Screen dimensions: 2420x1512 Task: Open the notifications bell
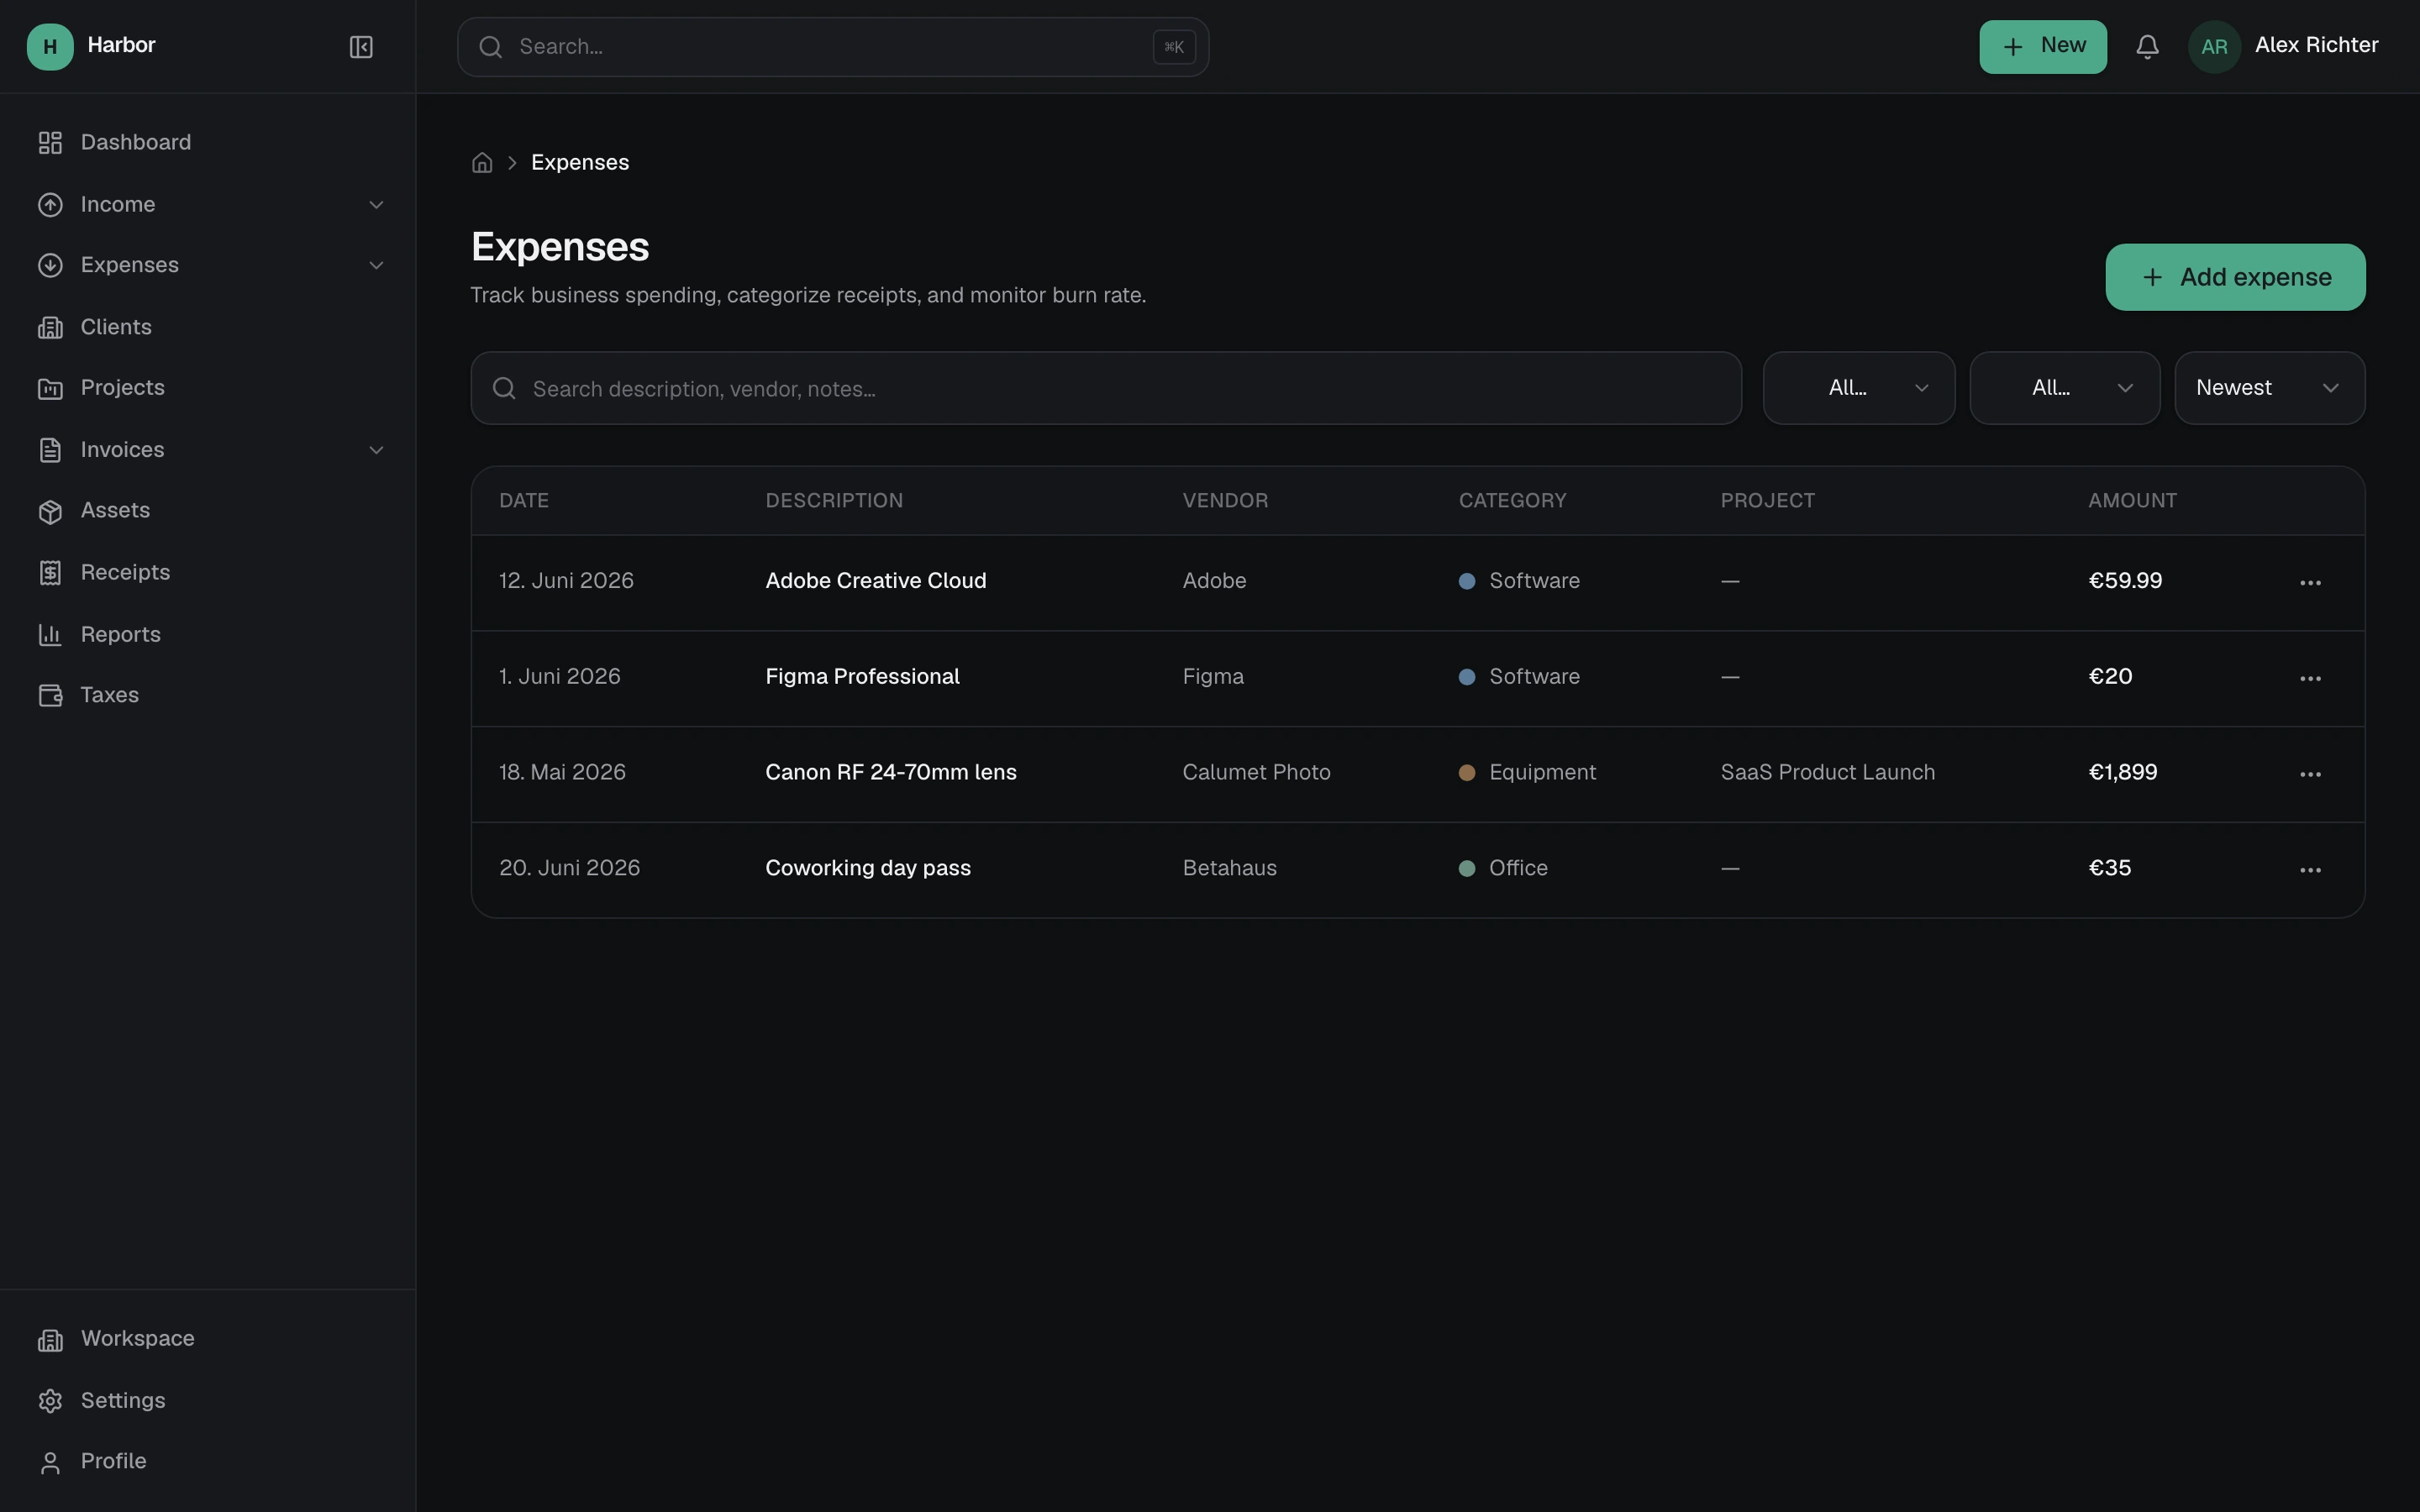coord(2147,47)
